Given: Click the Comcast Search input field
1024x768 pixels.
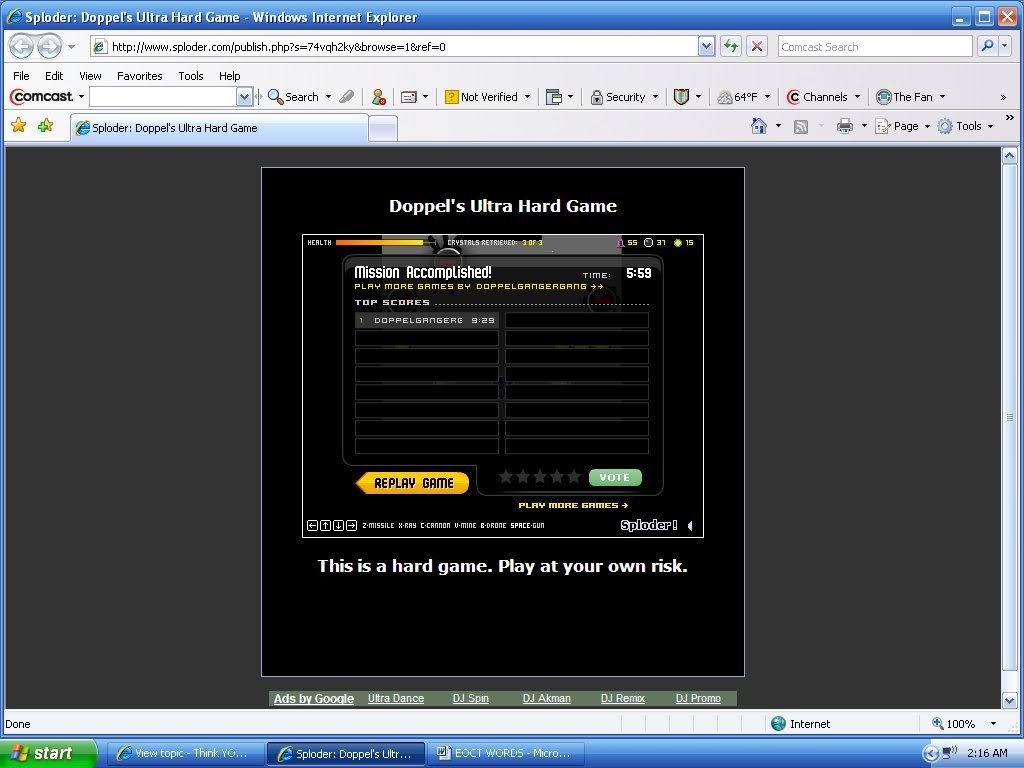Looking at the screenshot, I should click(873, 47).
